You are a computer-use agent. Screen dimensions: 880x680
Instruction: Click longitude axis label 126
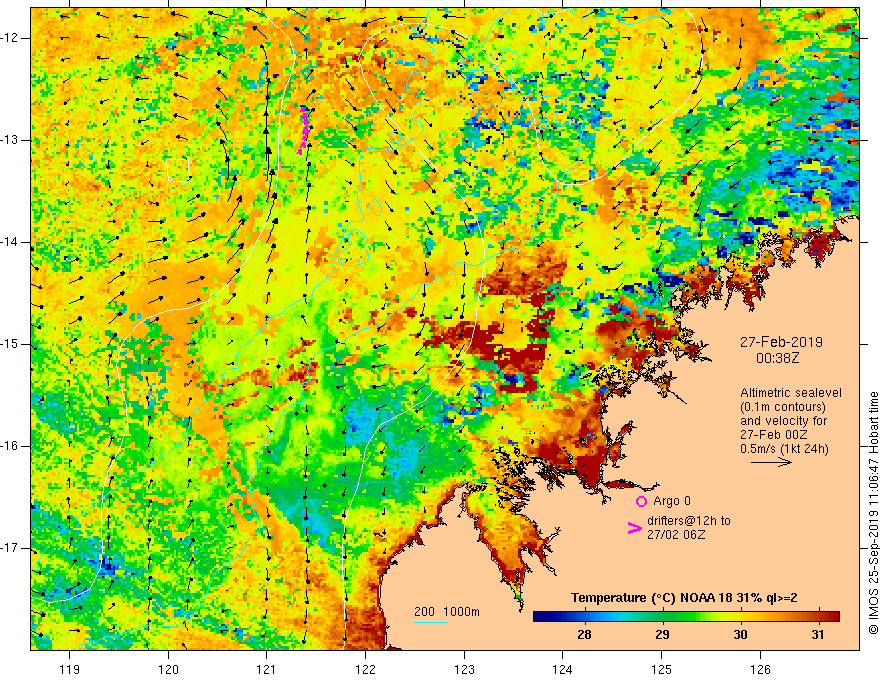pyautogui.click(x=760, y=669)
